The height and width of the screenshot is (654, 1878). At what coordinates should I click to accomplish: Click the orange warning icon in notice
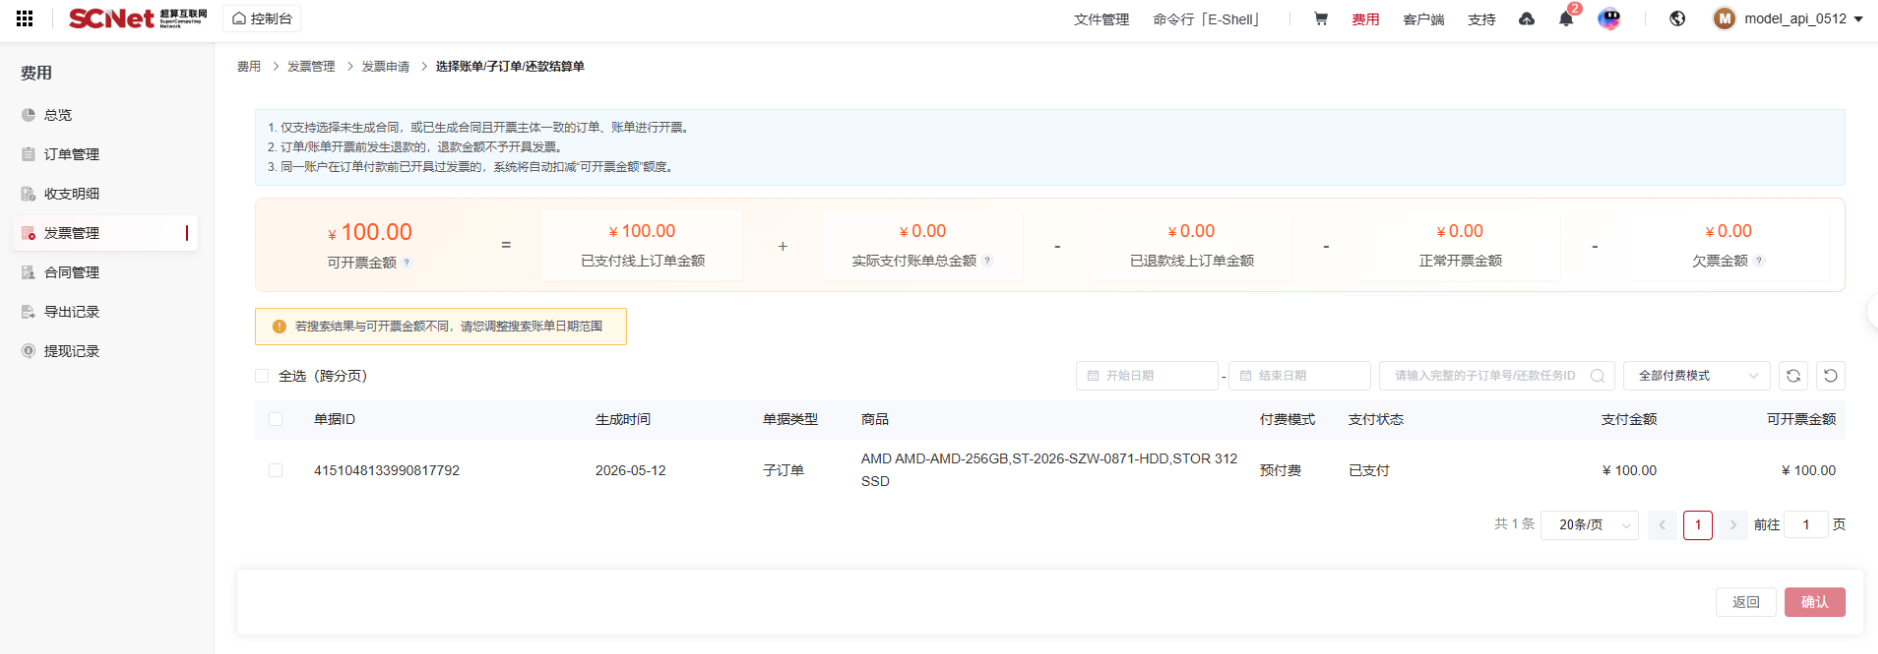coord(279,327)
